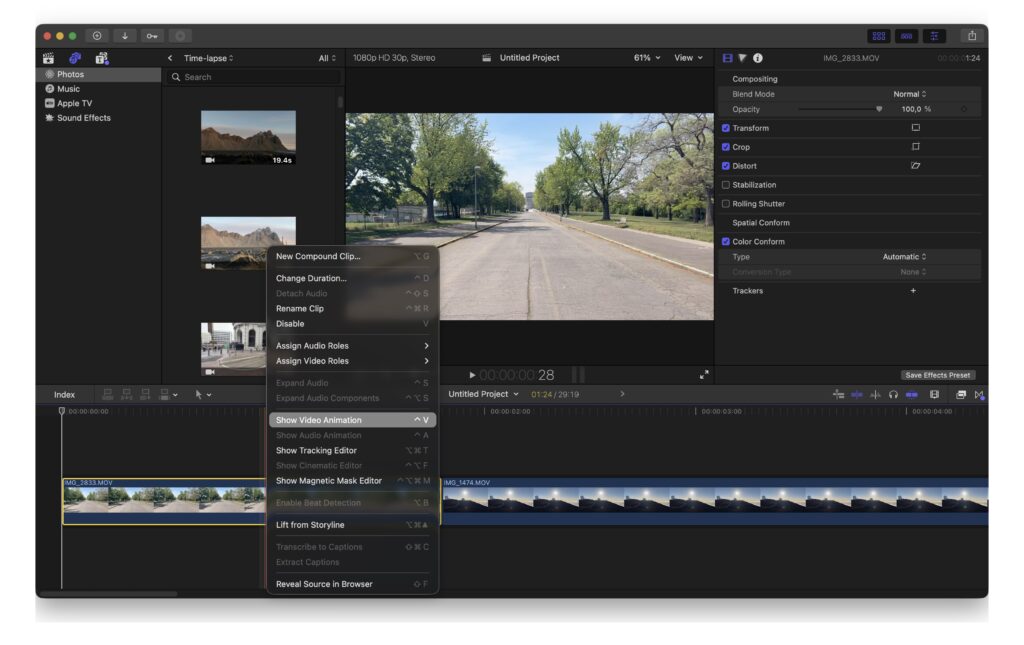Choose Reveal Source in Browser
The height and width of the screenshot is (645, 1024).
(353, 584)
